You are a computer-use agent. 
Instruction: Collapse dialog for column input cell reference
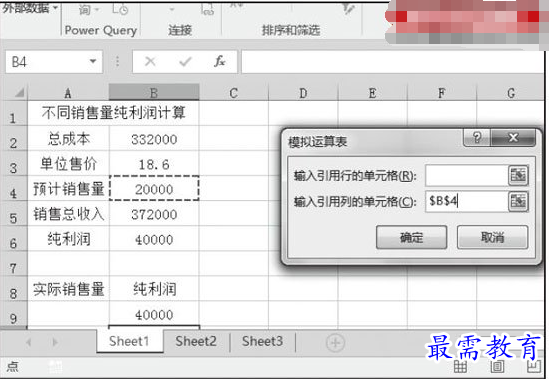pos(518,201)
